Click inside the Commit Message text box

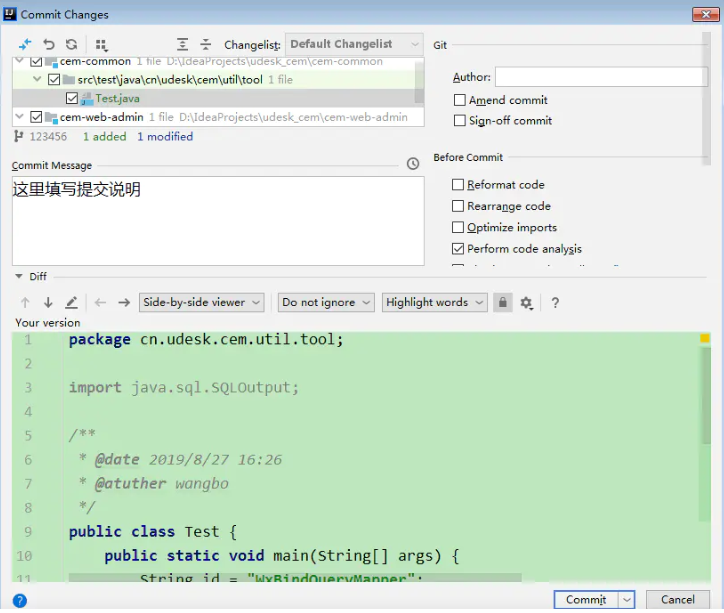tap(218, 221)
